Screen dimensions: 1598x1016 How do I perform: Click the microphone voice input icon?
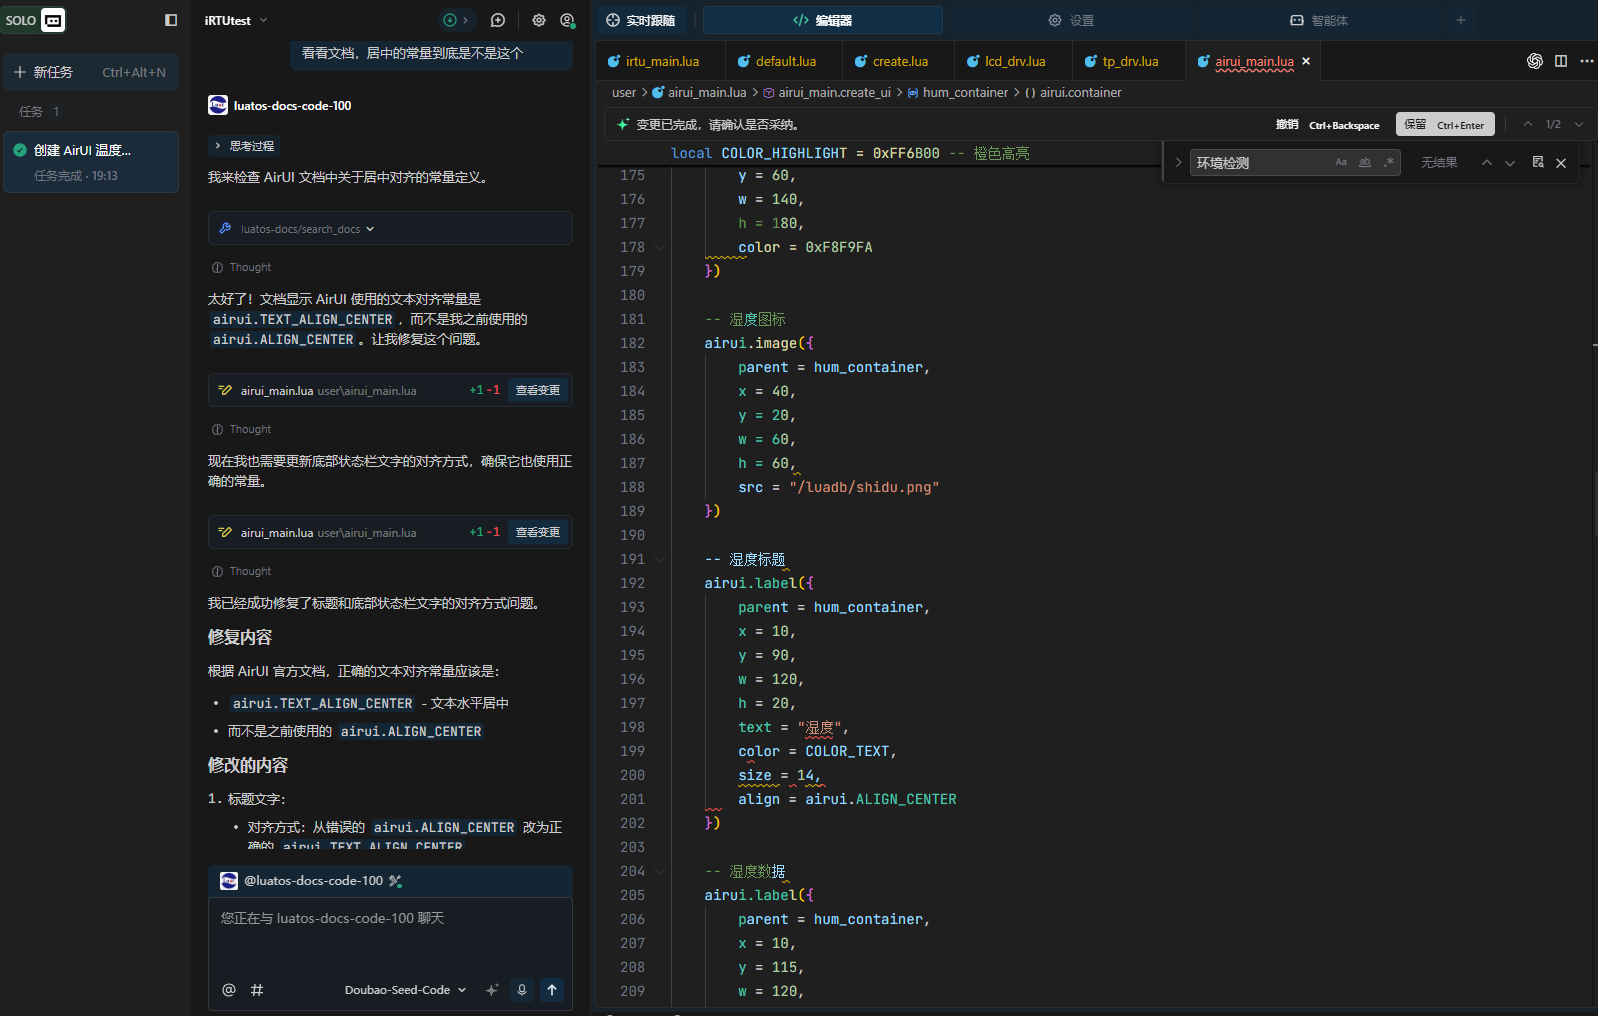(x=521, y=990)
